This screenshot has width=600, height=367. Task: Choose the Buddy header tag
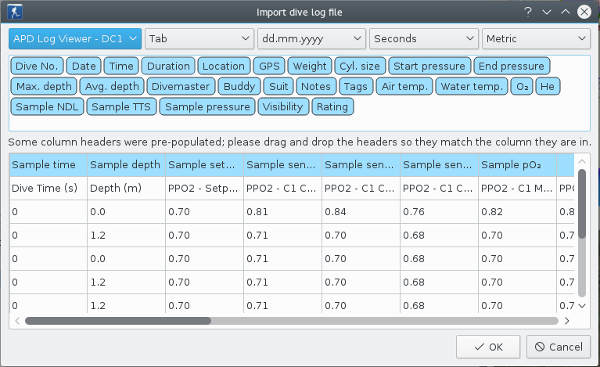coord(239,86)
